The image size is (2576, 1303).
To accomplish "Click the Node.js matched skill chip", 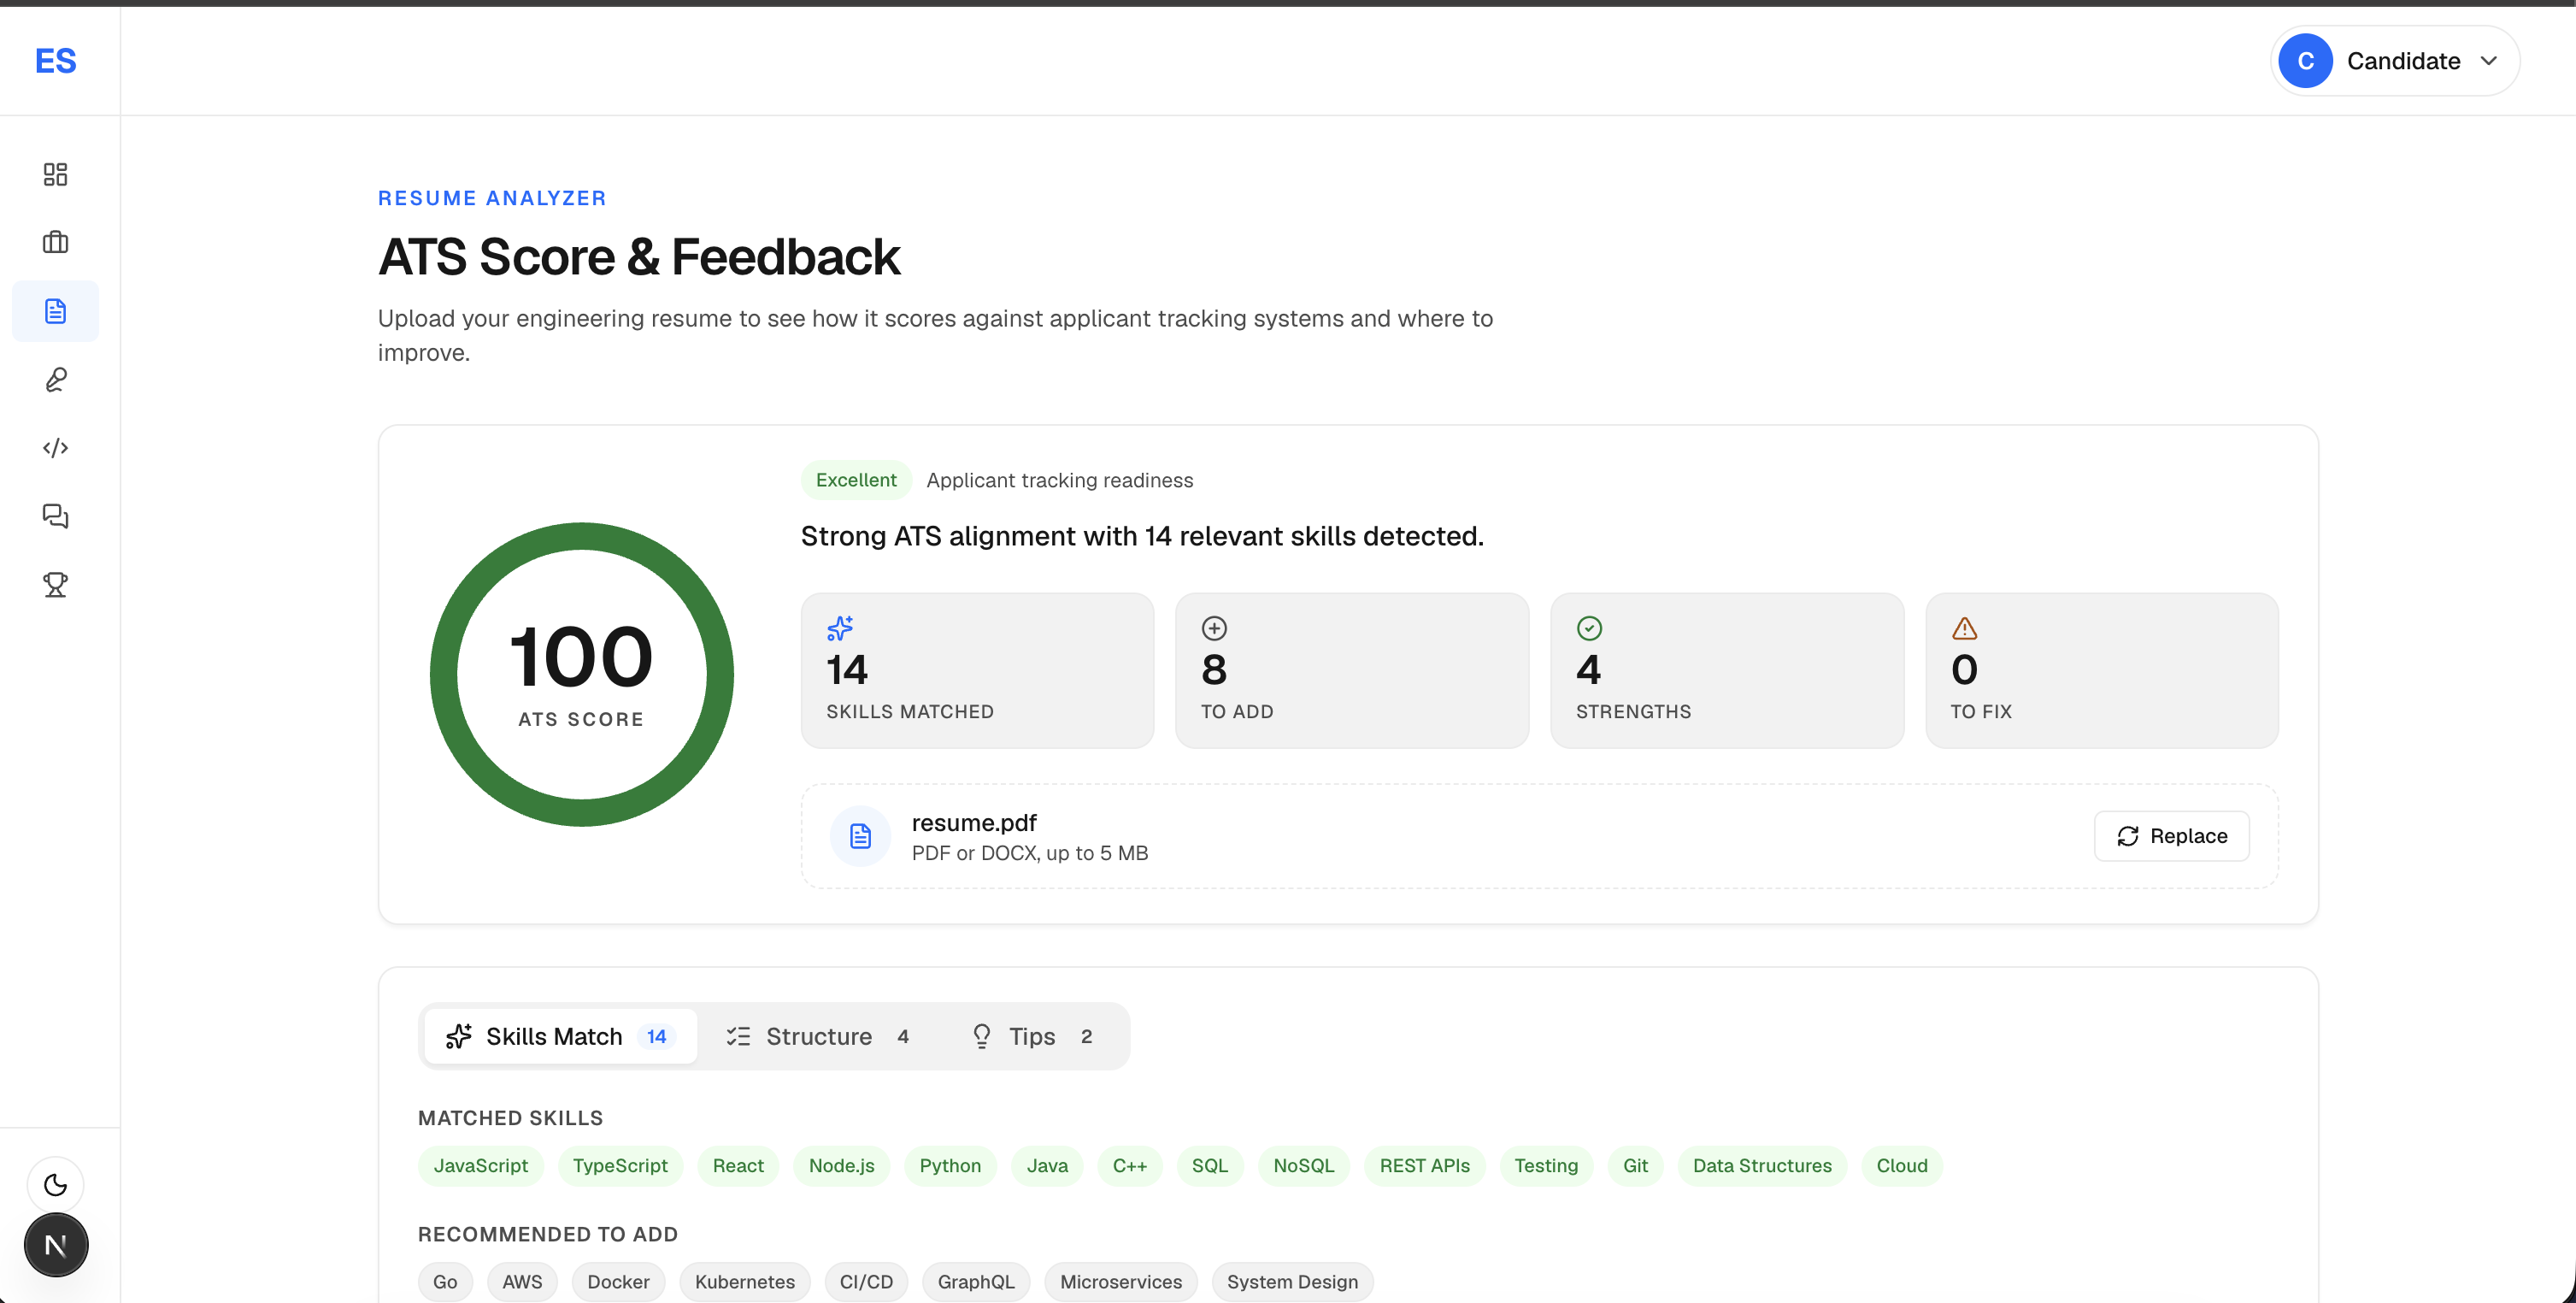I will [841, 1166].
